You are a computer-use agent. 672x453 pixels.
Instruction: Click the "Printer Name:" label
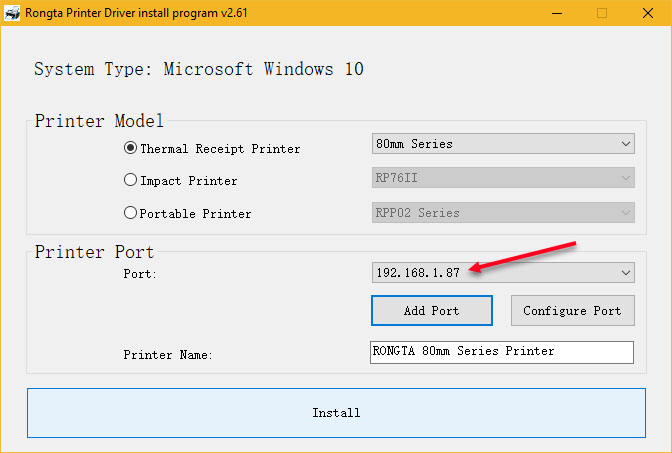click(x=168, y=355)
